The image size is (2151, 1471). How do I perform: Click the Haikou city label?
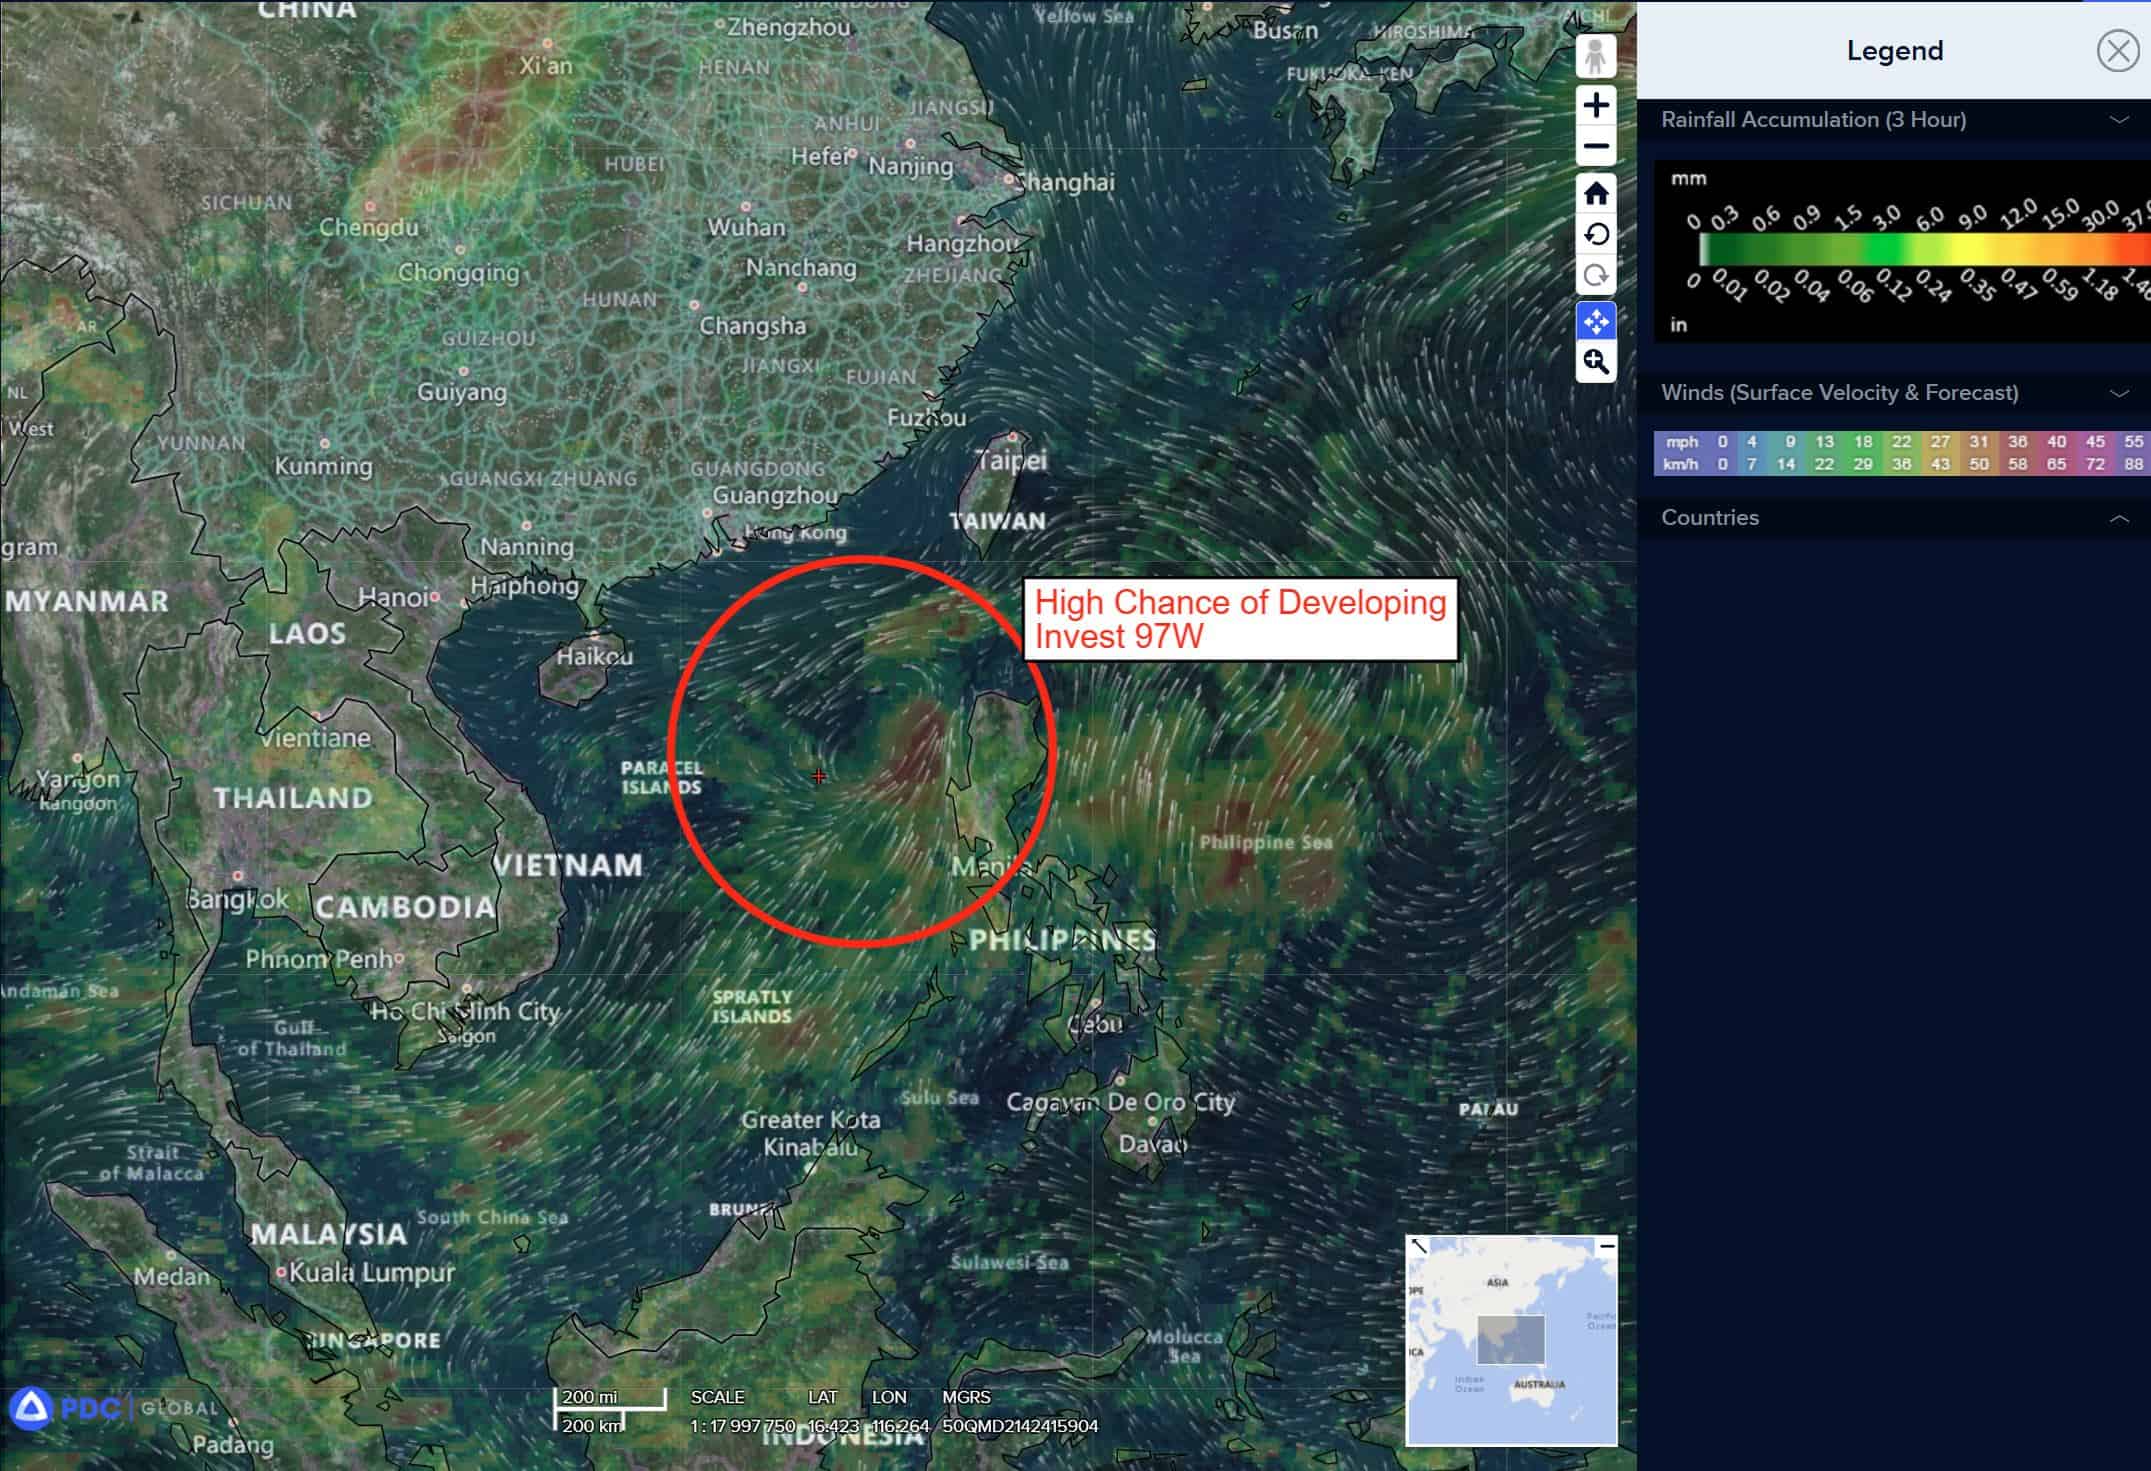(x=594, y=656)
